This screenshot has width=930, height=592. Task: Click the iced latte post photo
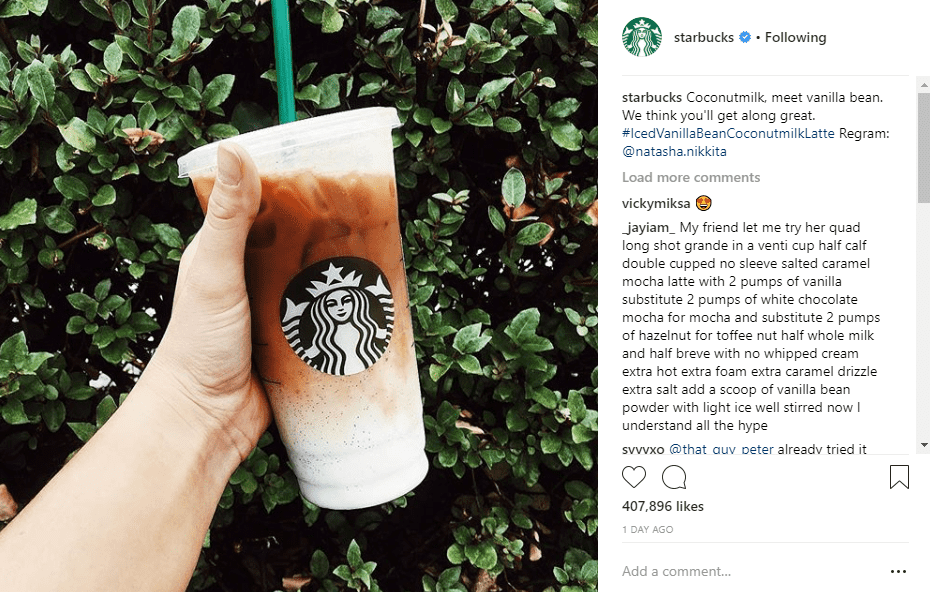click(299, 296)
